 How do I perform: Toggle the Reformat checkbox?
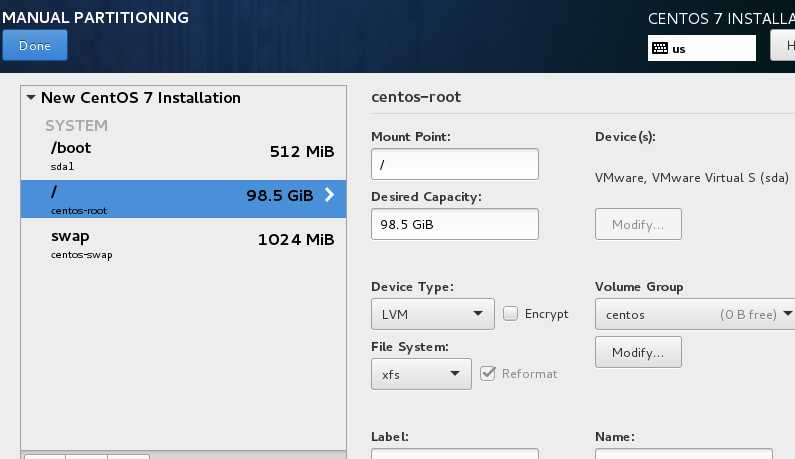click(488, 373)
